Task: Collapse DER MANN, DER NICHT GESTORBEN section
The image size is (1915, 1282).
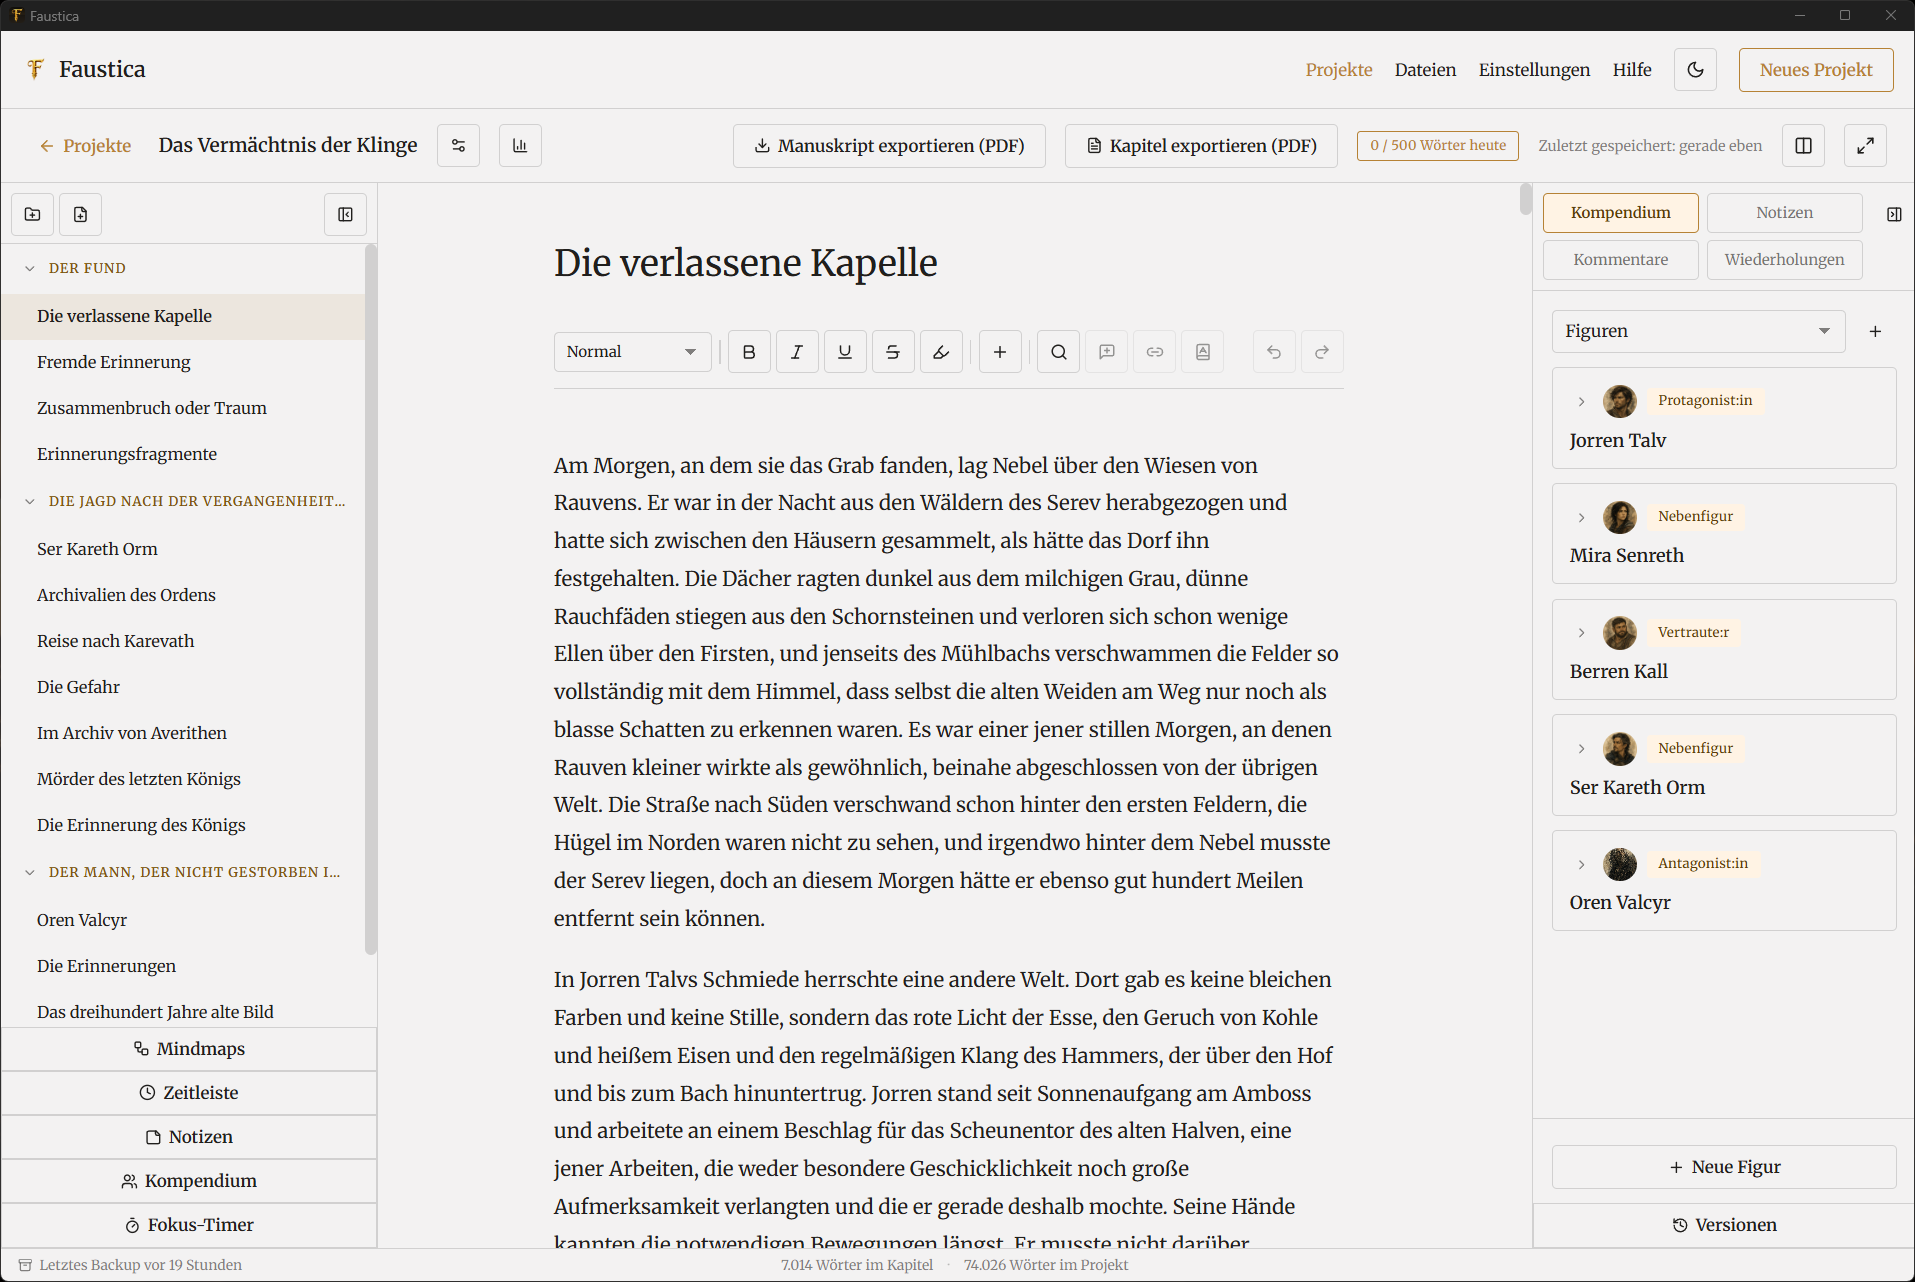Action: pyautogui.click(x=30, y=873)
